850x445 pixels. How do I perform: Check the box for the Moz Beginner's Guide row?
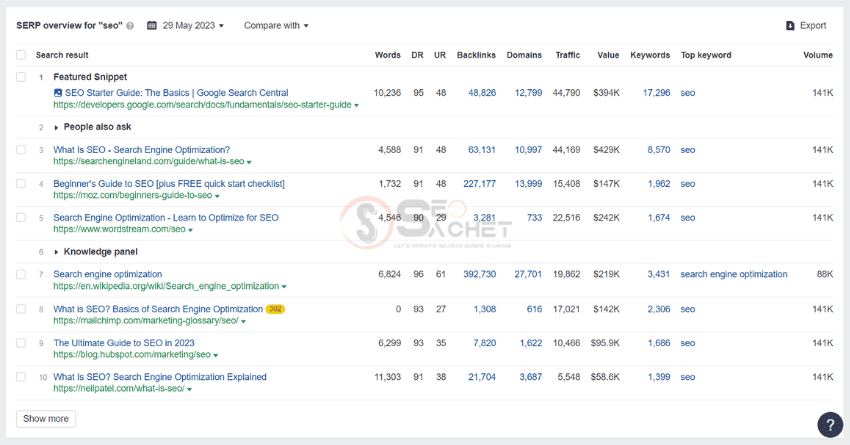21,184
